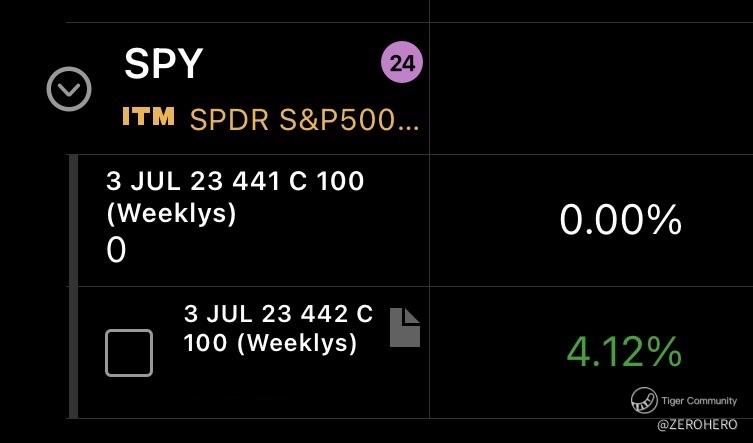This screenshot has width=753, height=443.
Task: Click the ITM tag label
Action: [x=148, y=116]
